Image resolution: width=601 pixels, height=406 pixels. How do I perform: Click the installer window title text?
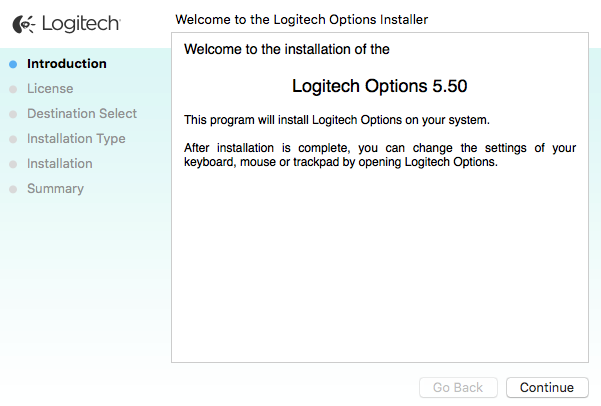point(301,19)
